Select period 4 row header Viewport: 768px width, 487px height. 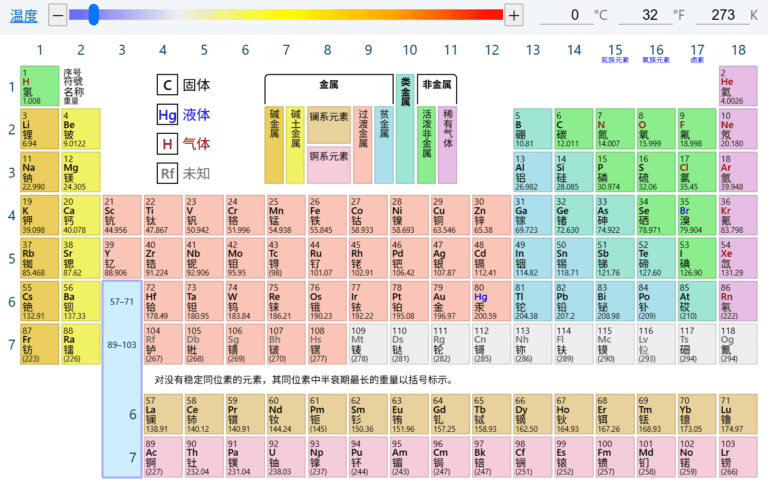pyautogui.click(x=12, y=215)
